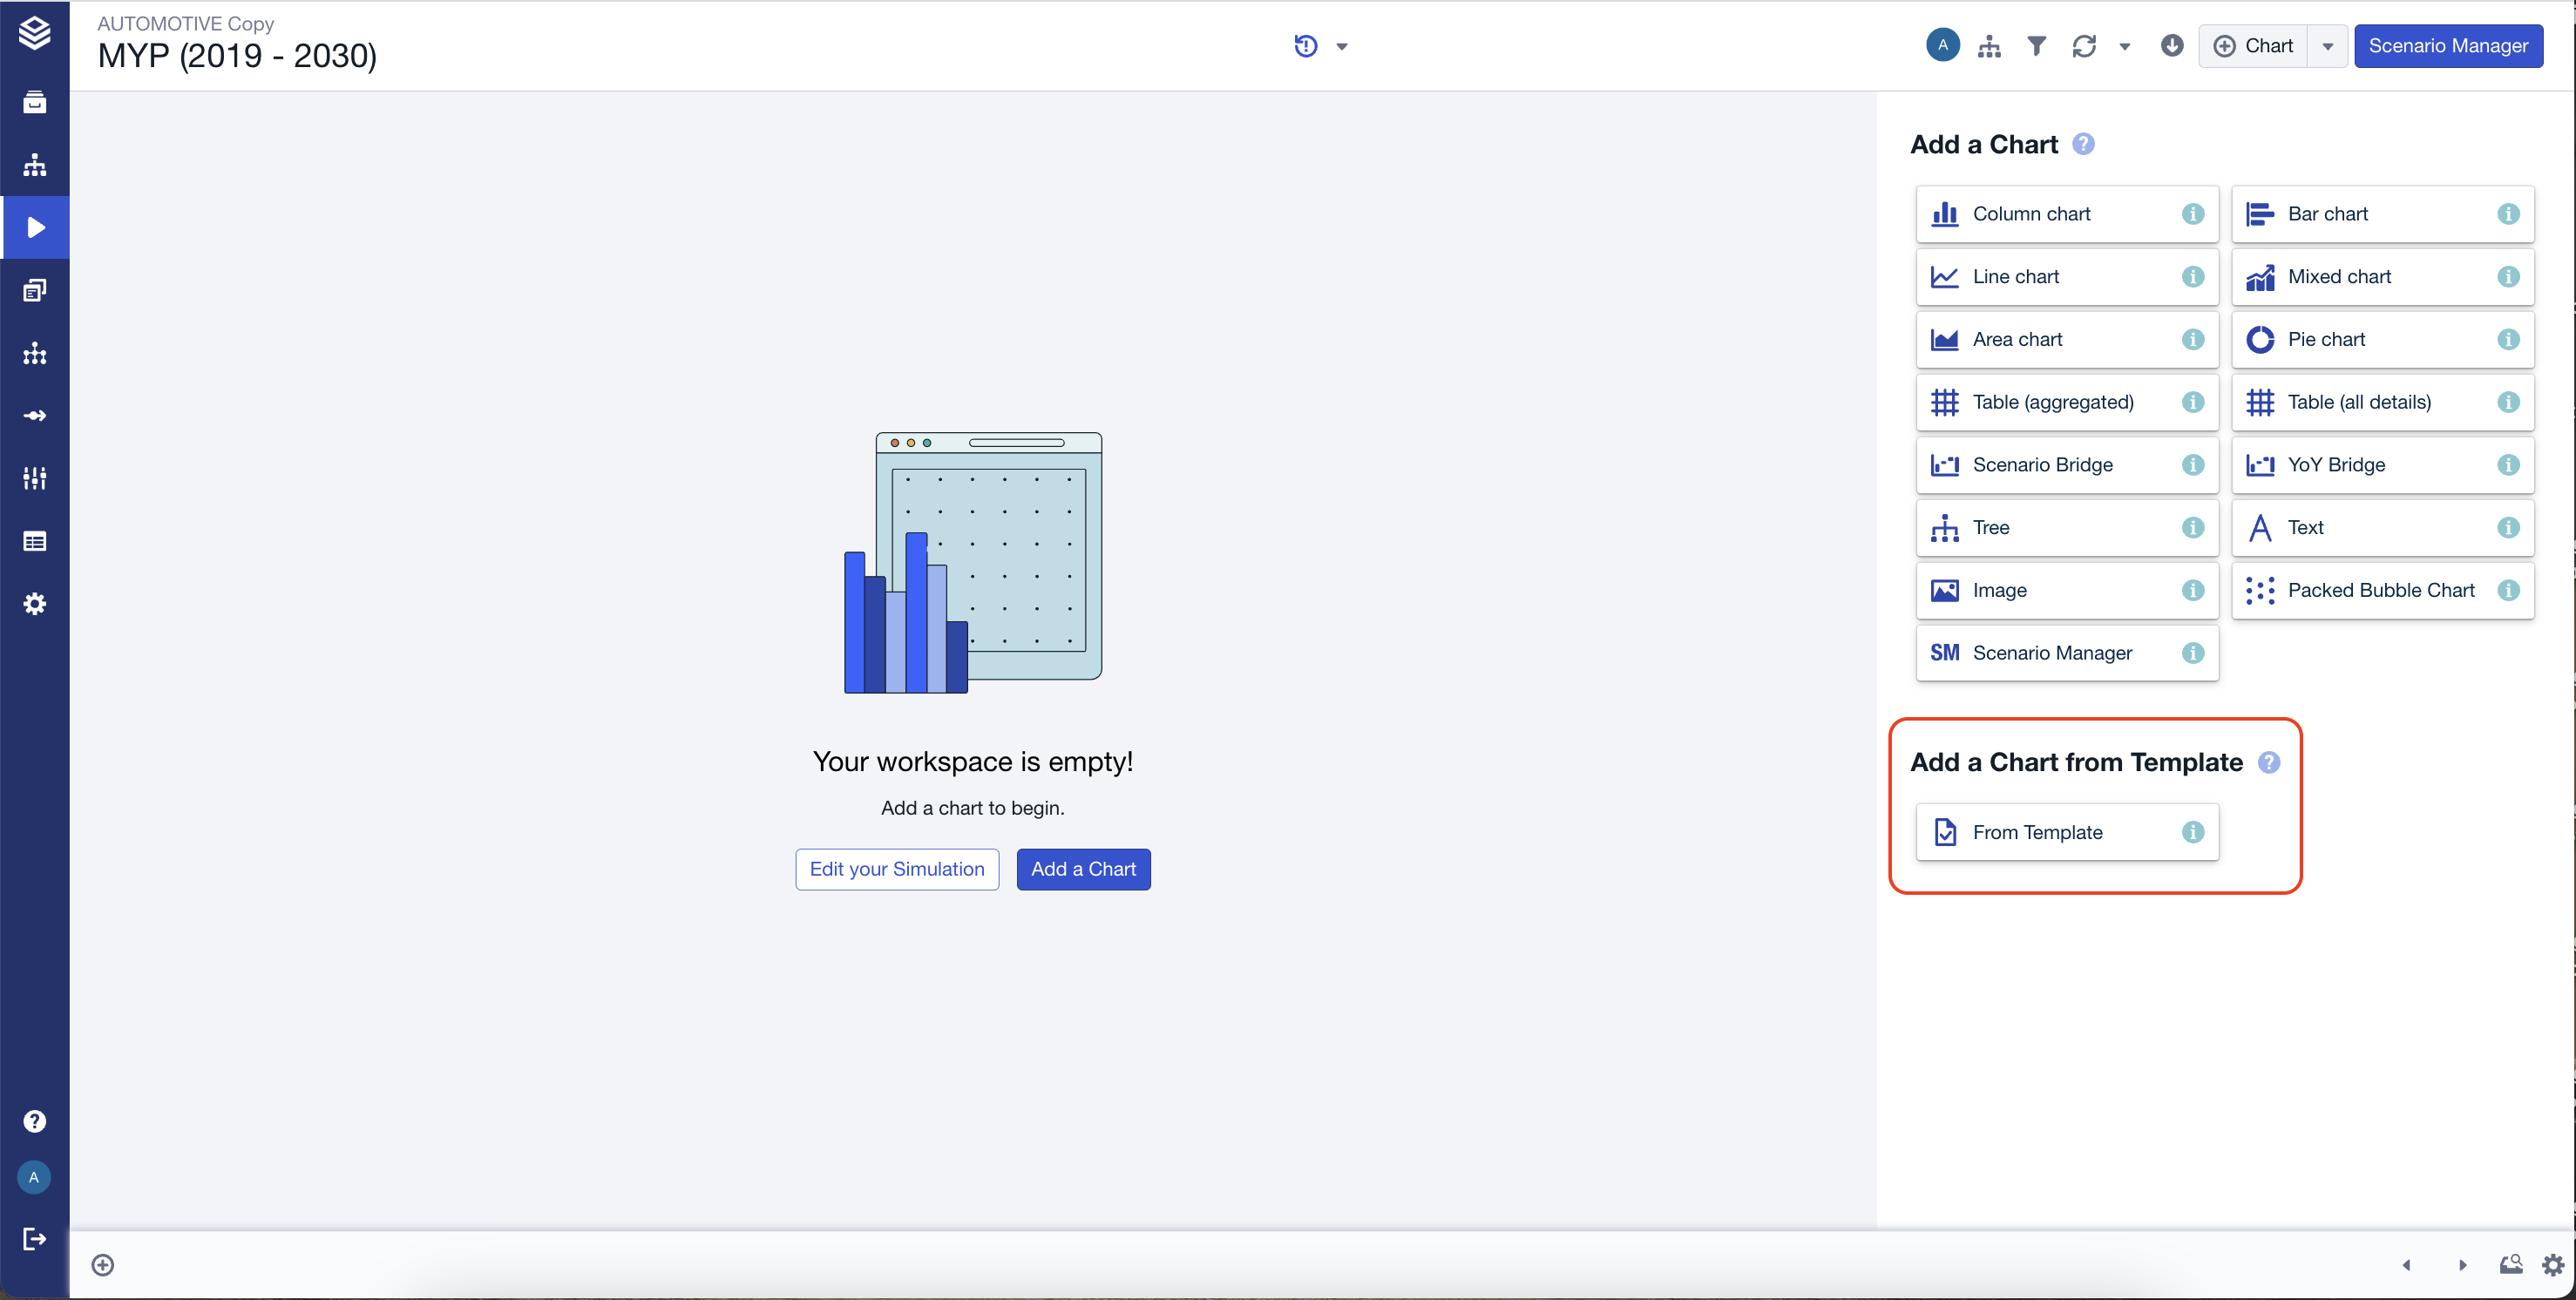The width and height of the screenshot is (2576, 1300).
Task: Expand the refresh options dropdown arrow
Action: click(2125, 47)
